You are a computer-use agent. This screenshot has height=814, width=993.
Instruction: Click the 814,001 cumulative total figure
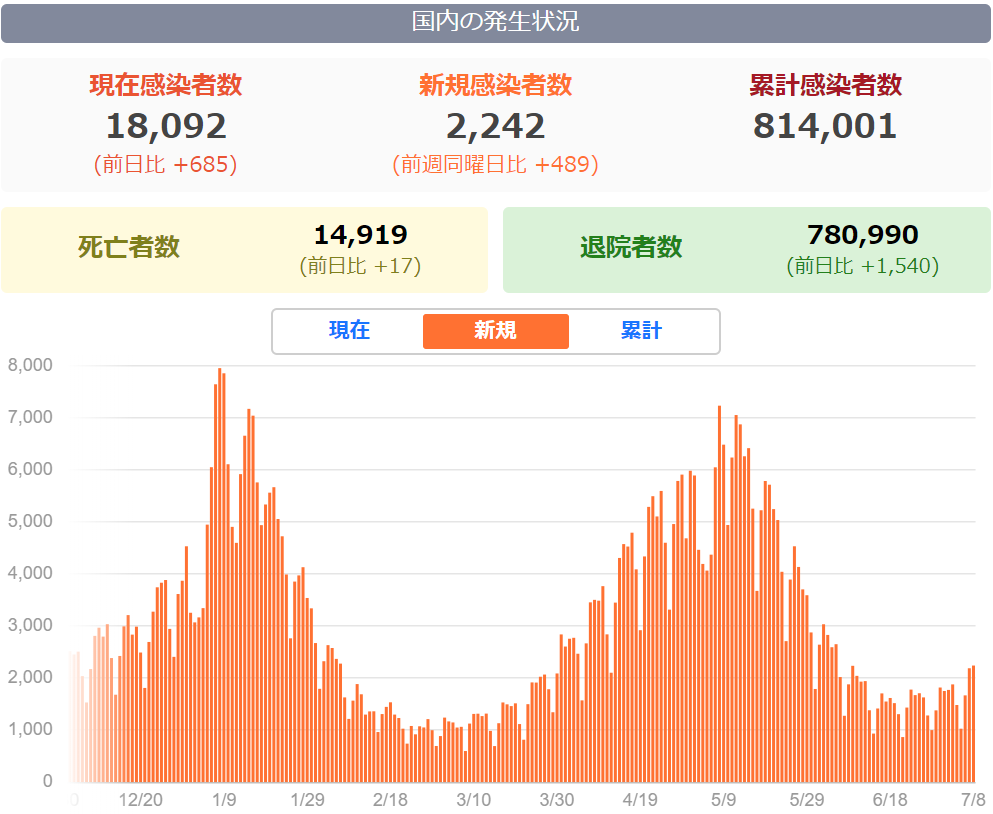coord(825,126)
